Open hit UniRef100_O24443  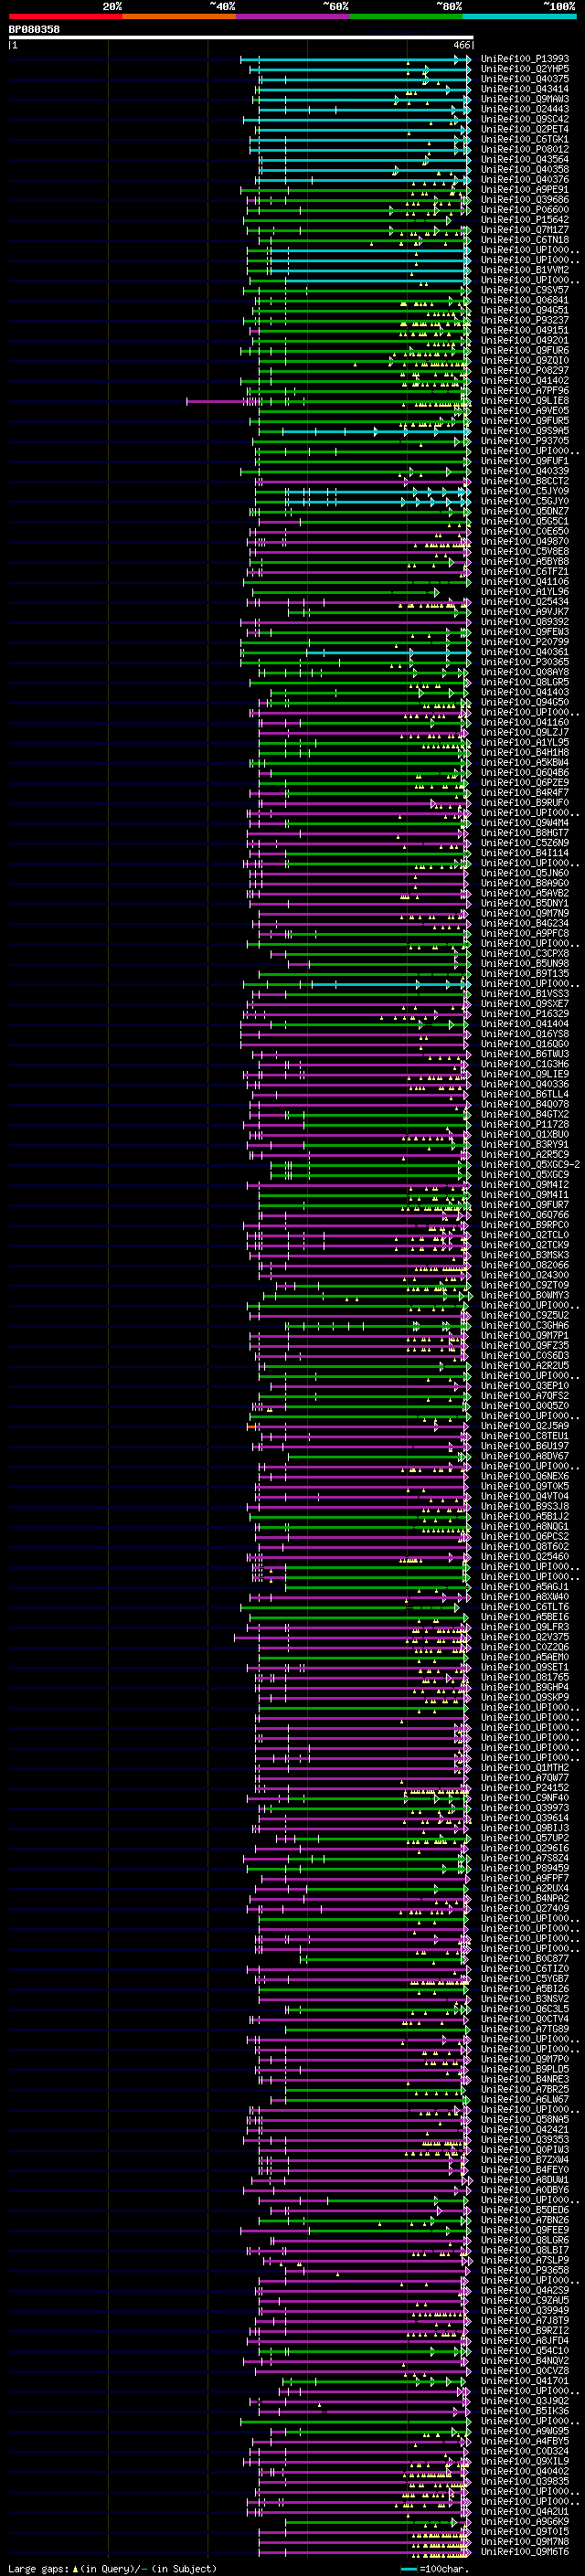525,109
